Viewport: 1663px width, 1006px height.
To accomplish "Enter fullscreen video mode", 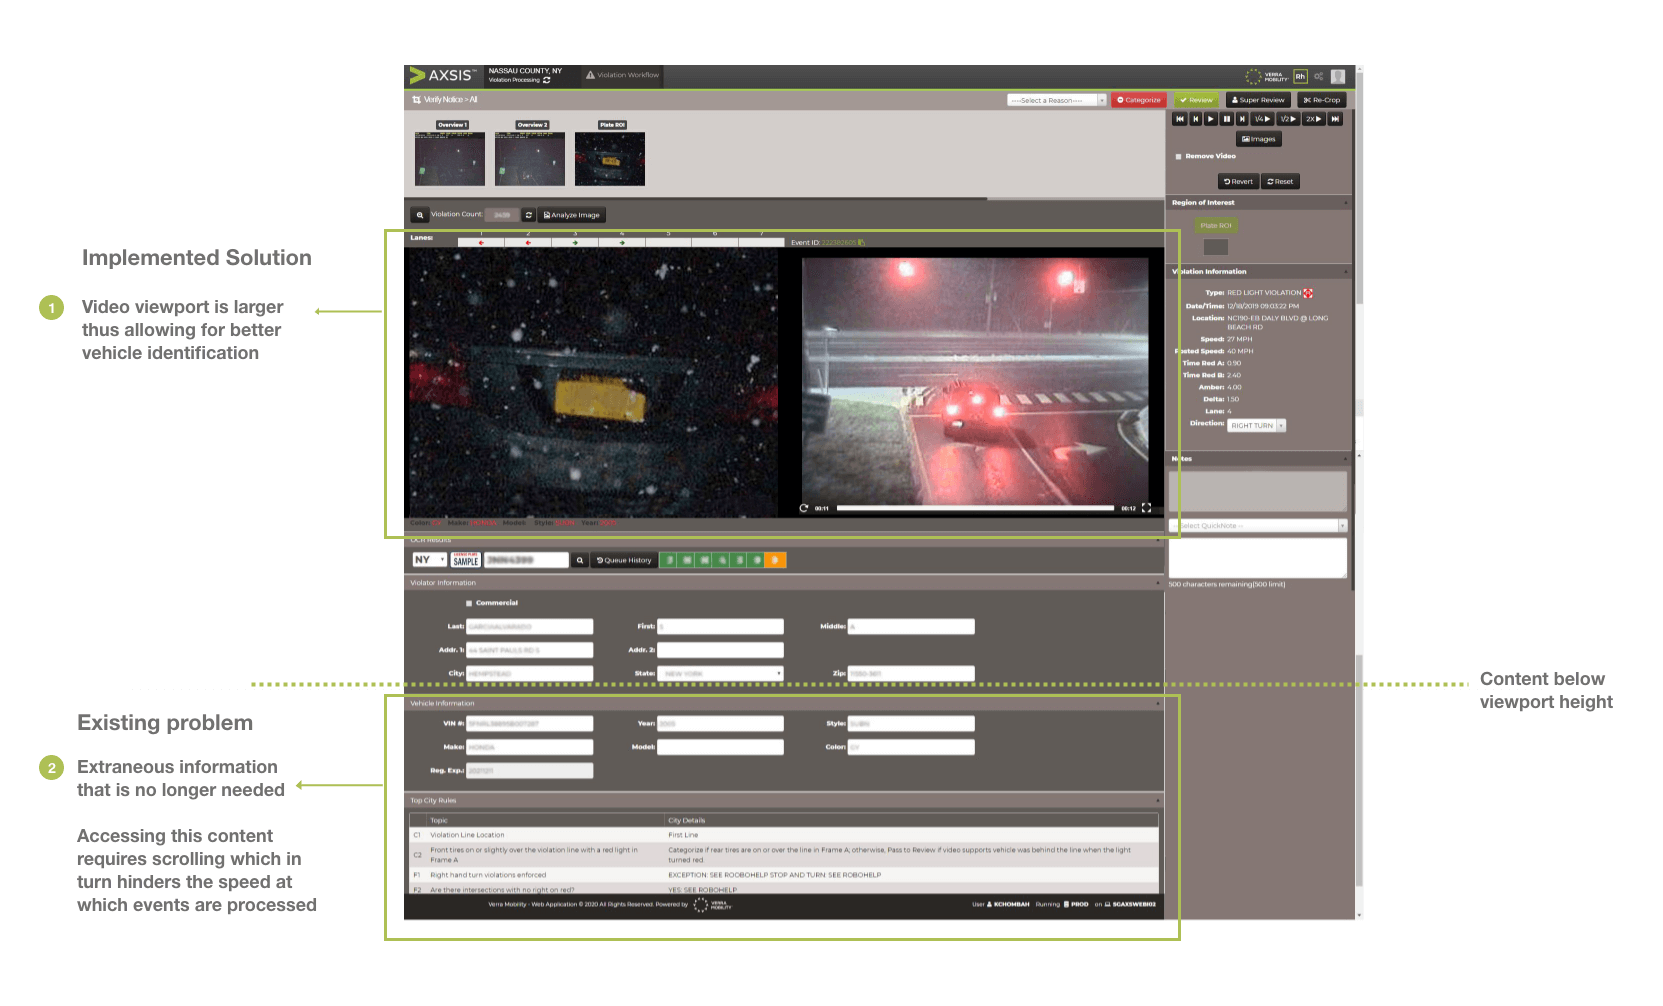I will point(1146,508).
